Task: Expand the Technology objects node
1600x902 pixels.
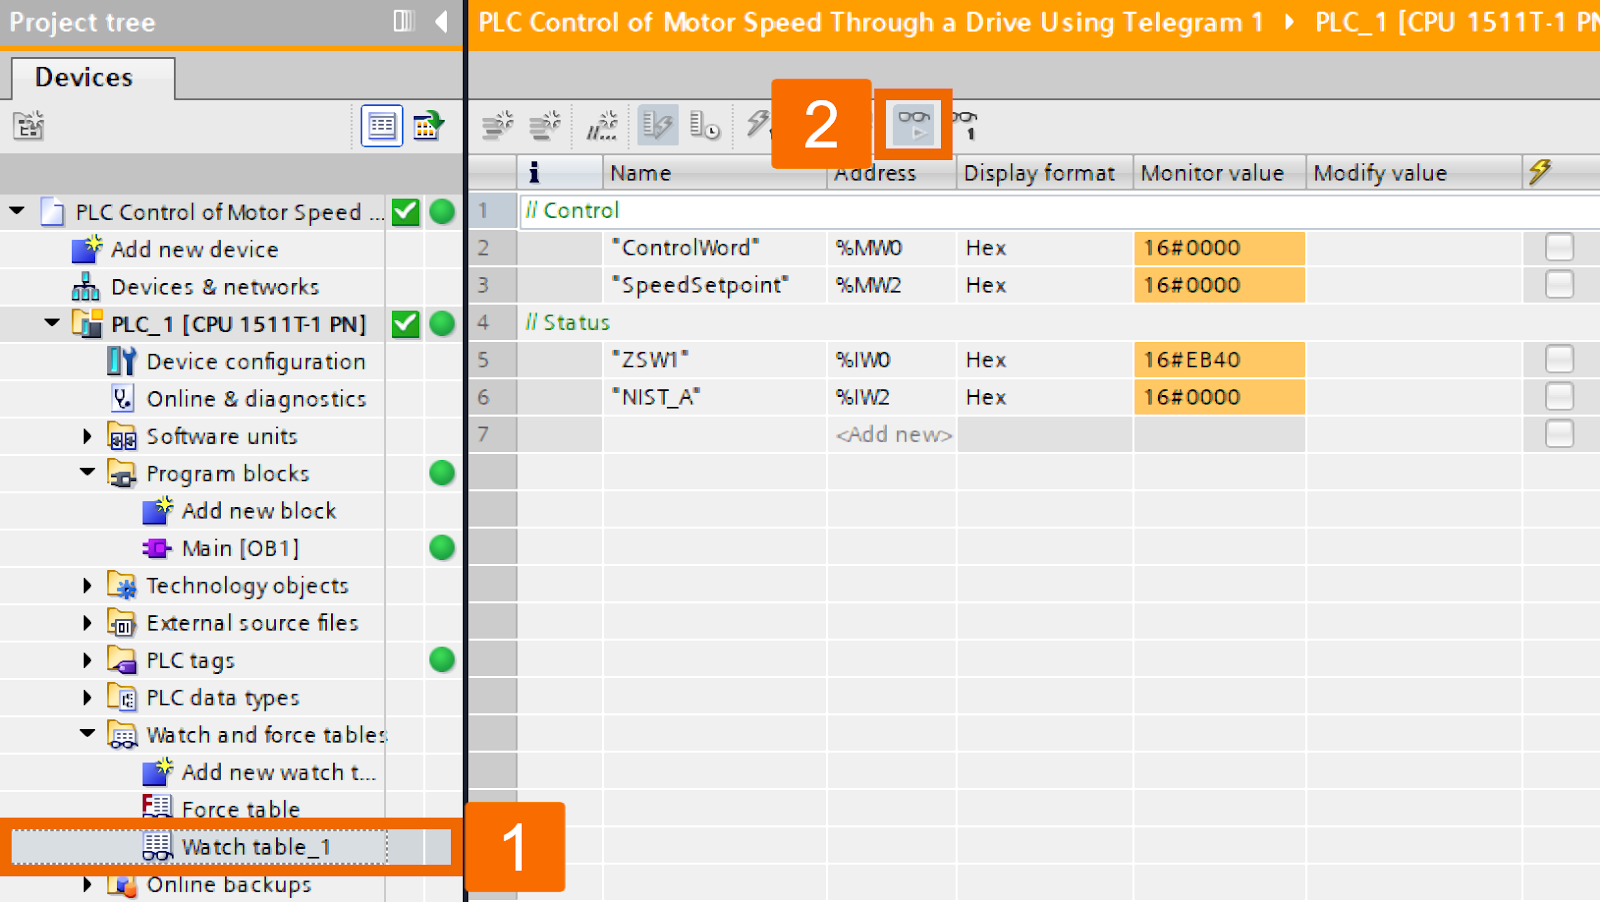Action: click(86, 585)
